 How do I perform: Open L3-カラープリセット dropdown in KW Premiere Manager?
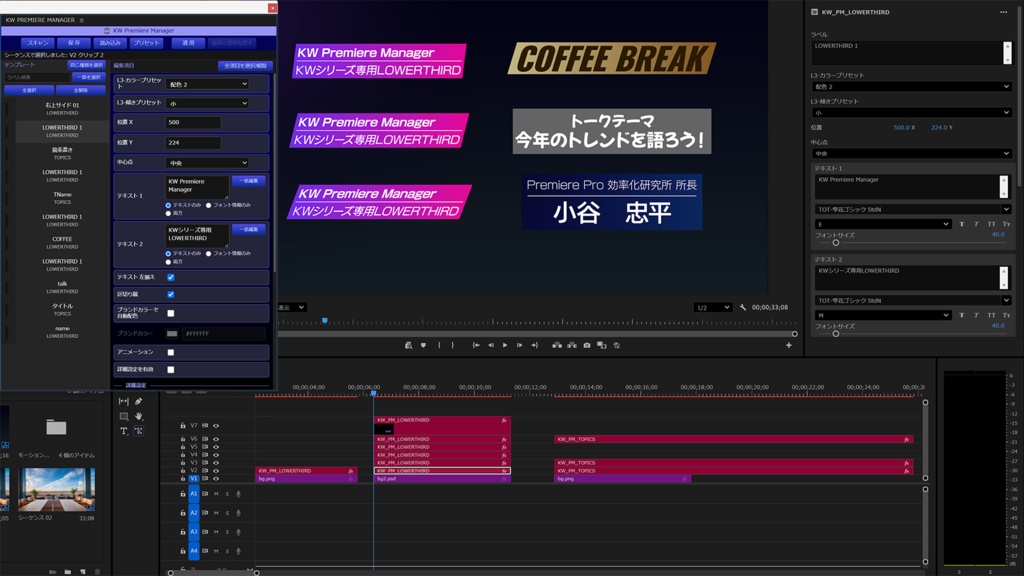pyautogui.click(x=208, y=84)
